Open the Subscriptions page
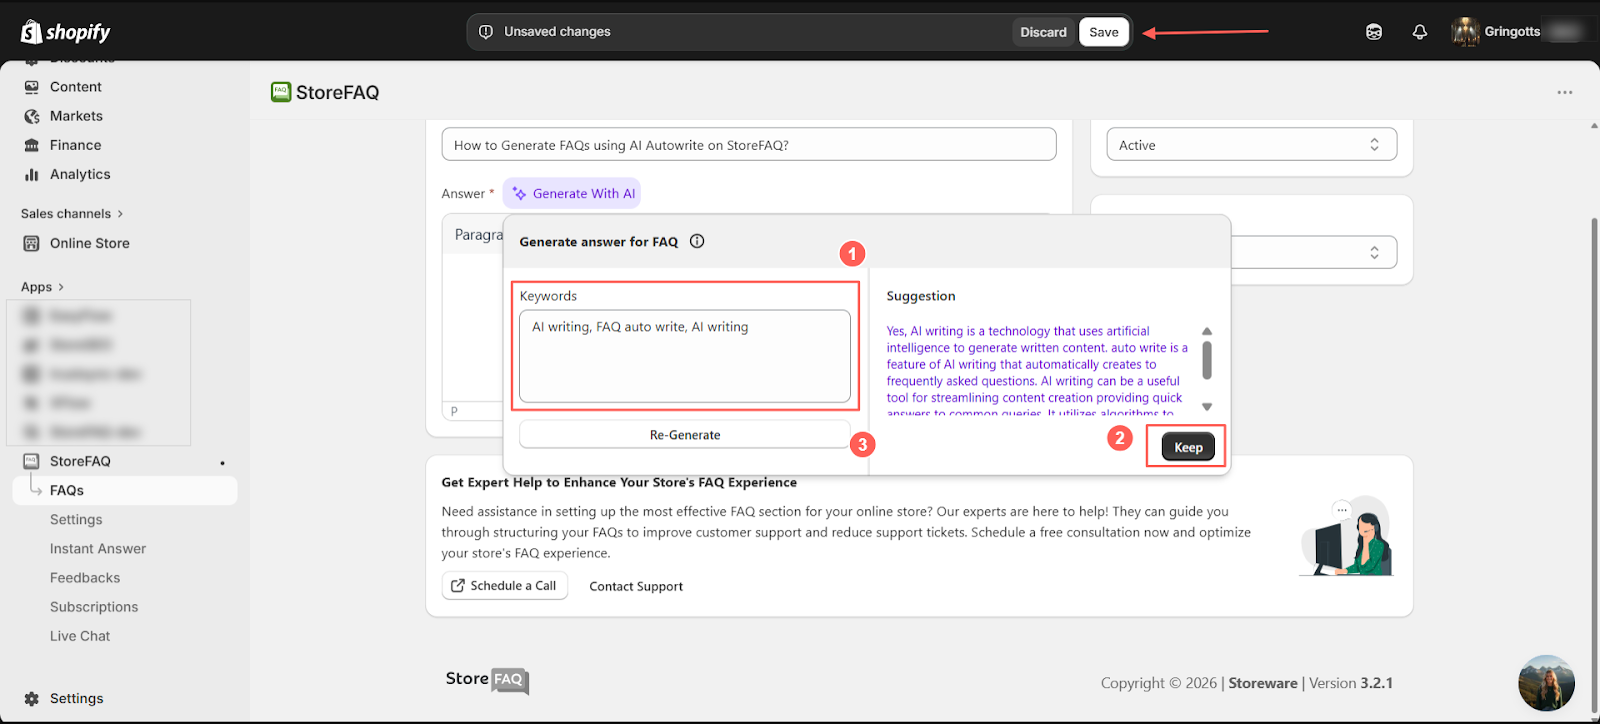Image resolution: width=1600 pixels, height=724 pixels. (94, 607)
